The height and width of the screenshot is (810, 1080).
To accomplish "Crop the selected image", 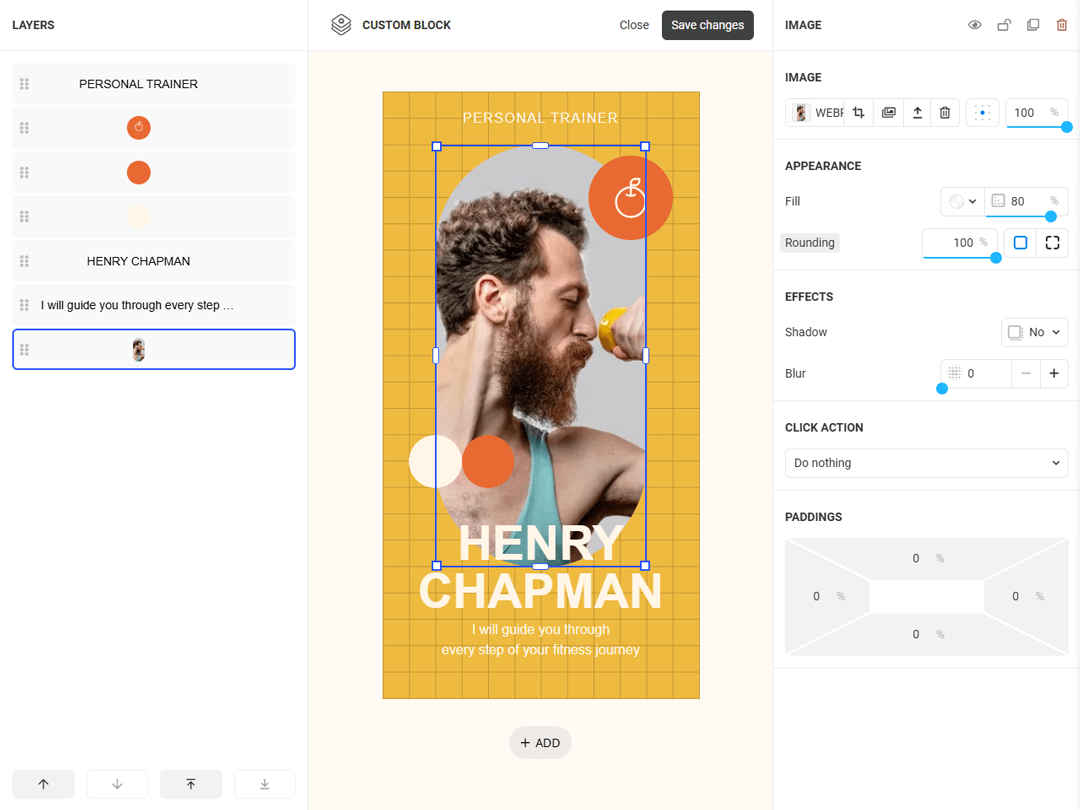I will (858, 112).
